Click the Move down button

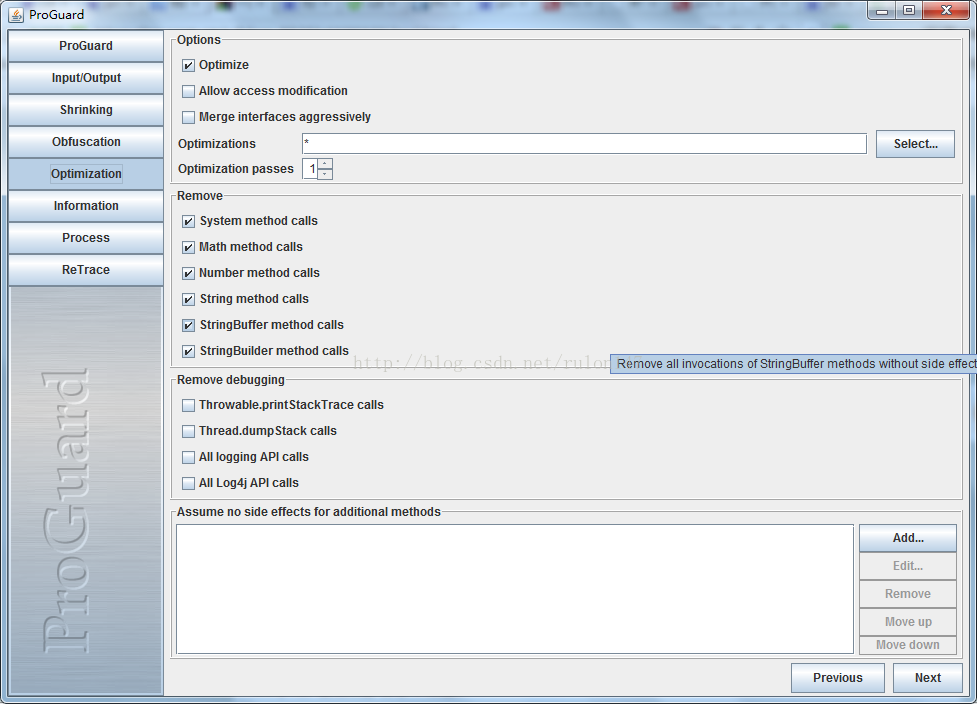click(x=908, y=645)
